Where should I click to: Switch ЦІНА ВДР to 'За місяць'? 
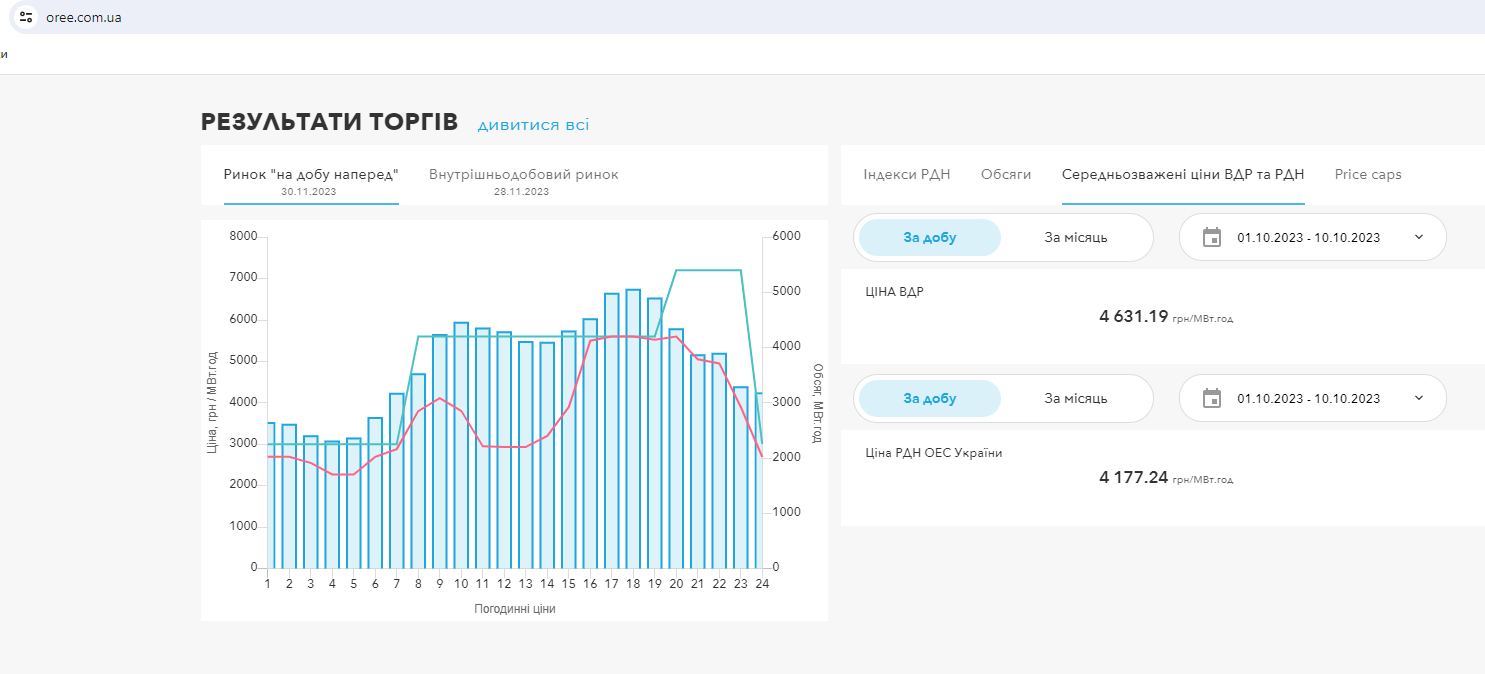(x=1075, y=237)
